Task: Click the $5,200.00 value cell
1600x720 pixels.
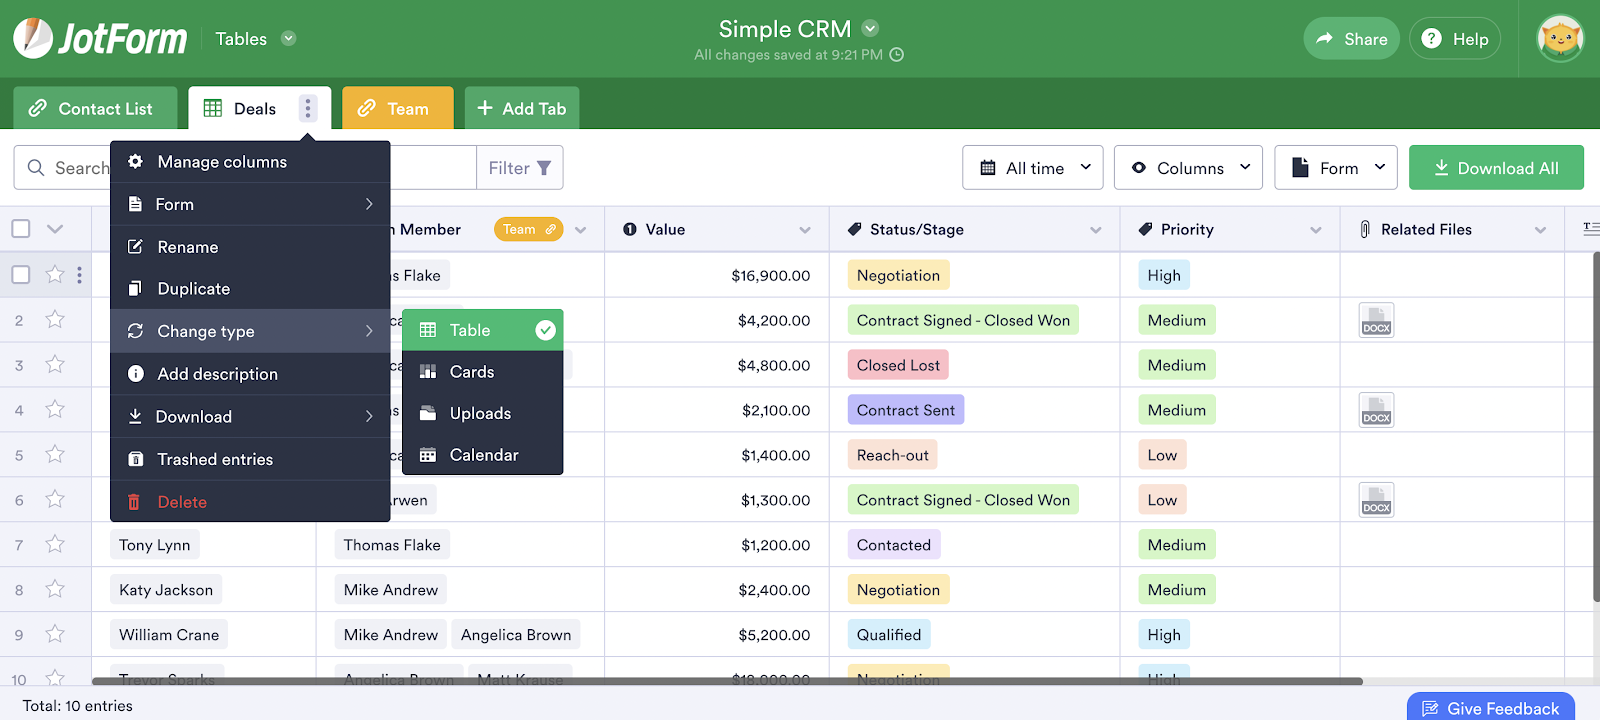Action: [717, 635]
